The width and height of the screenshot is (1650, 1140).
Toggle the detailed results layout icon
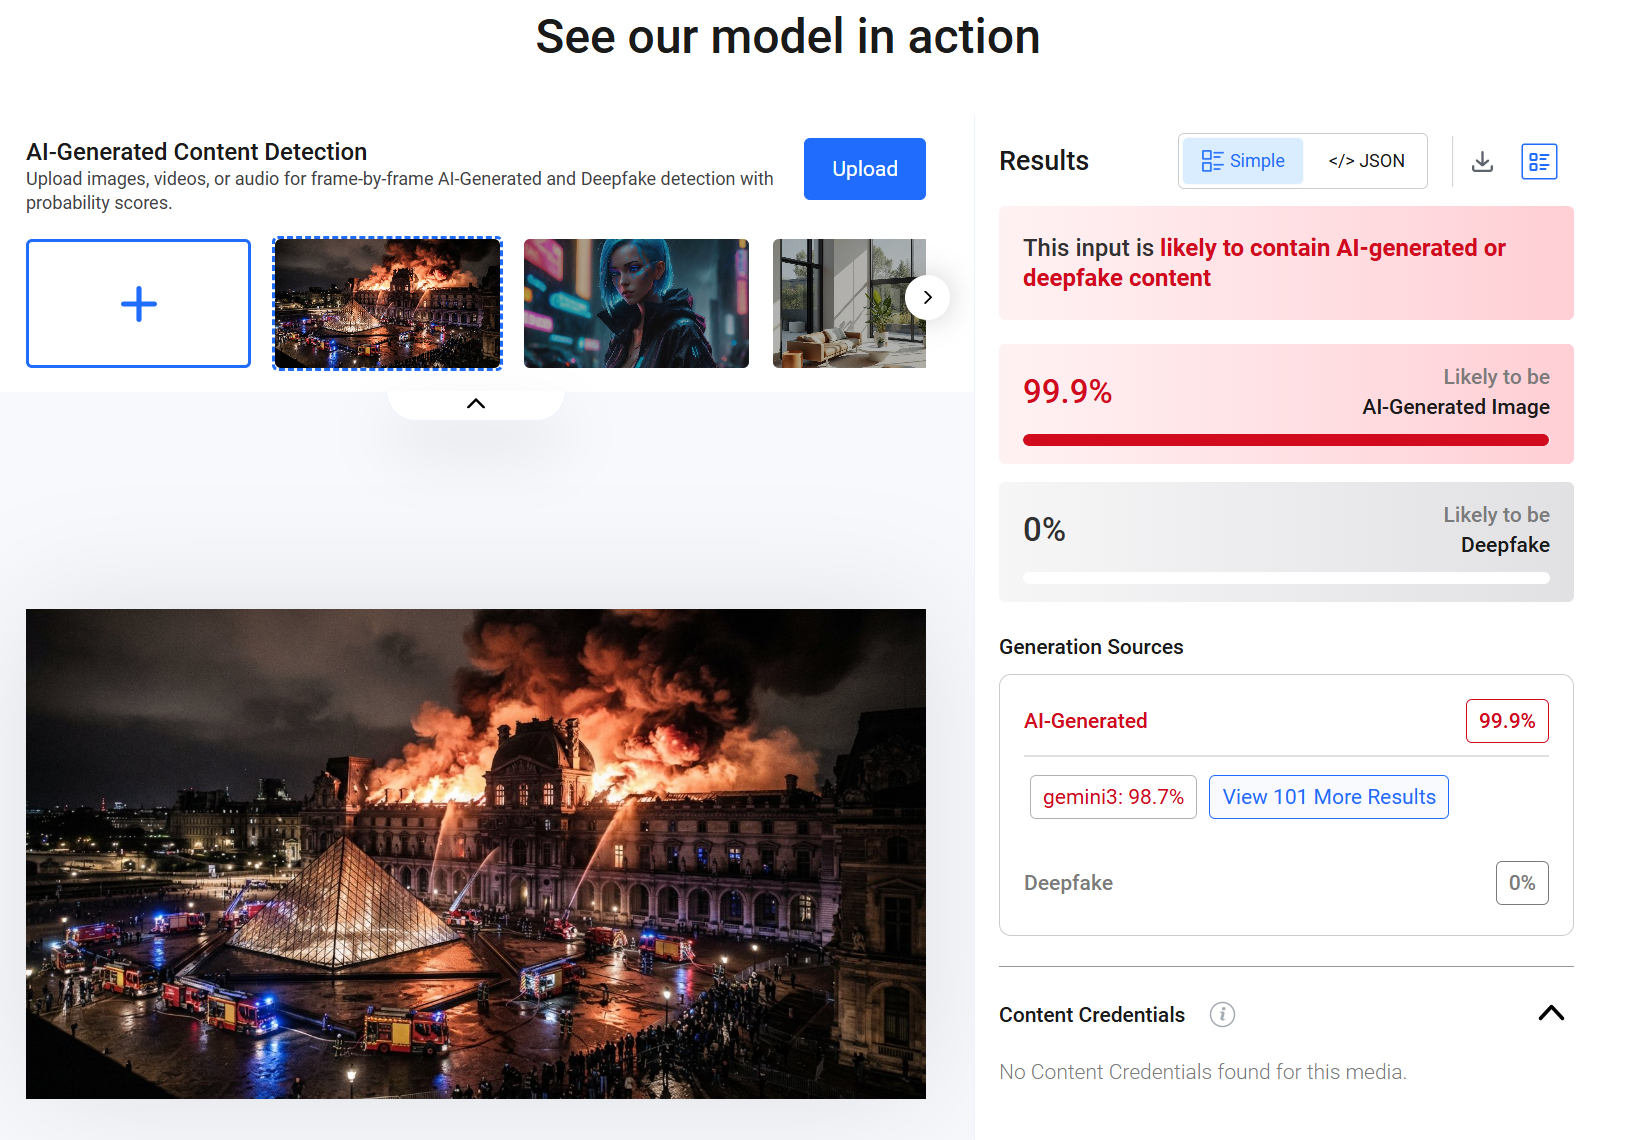[1539, 162]
